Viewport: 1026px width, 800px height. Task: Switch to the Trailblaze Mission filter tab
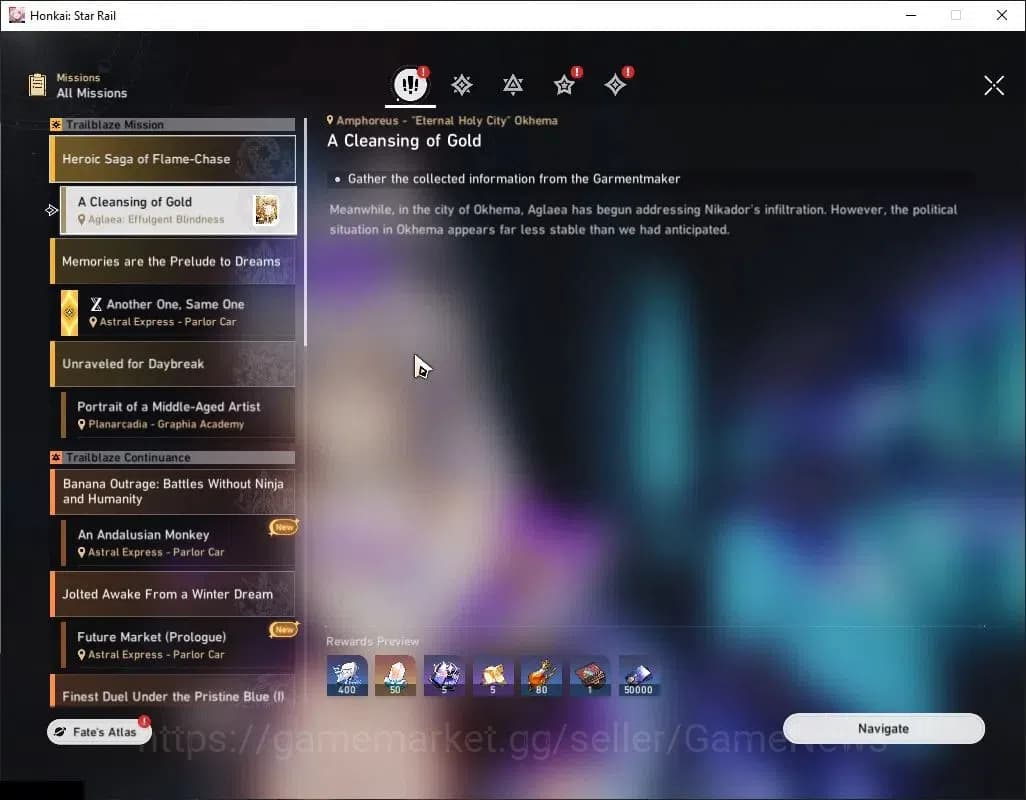462,85
